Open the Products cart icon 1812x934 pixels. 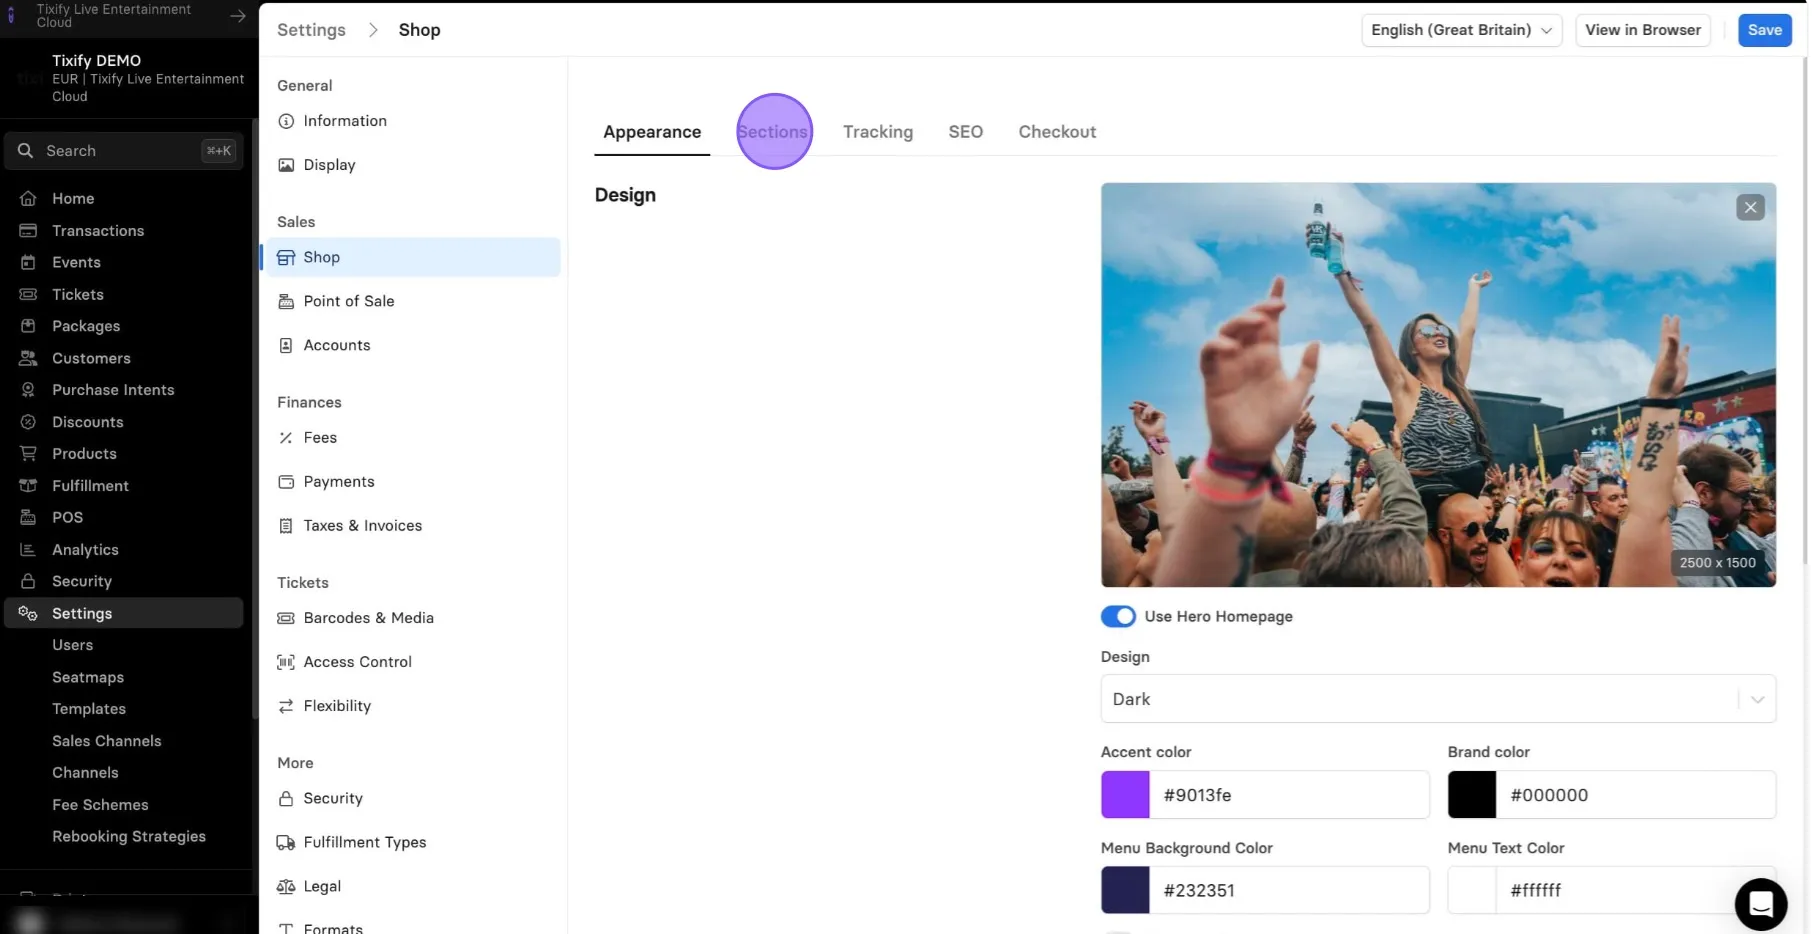(28, 454)
